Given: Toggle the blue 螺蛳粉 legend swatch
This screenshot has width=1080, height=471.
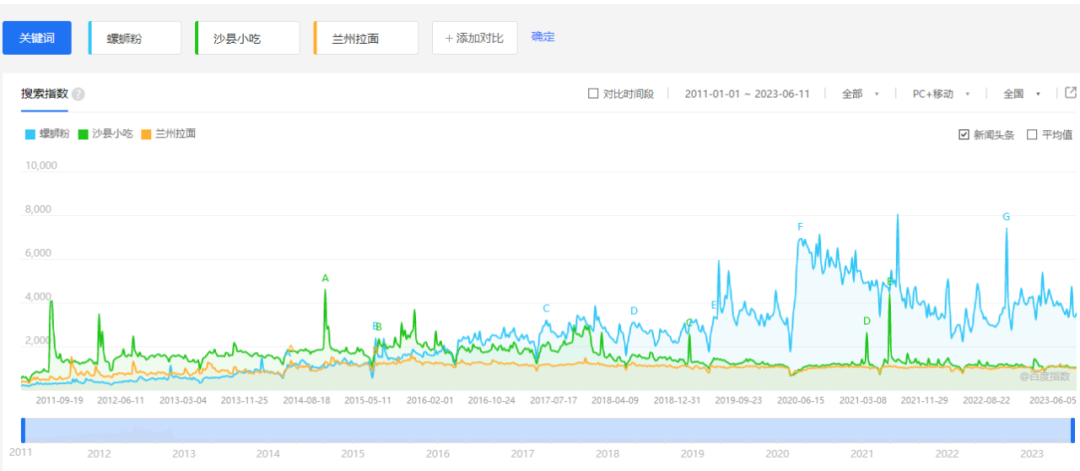Looking at the screenshot, I should pos(30,133).
